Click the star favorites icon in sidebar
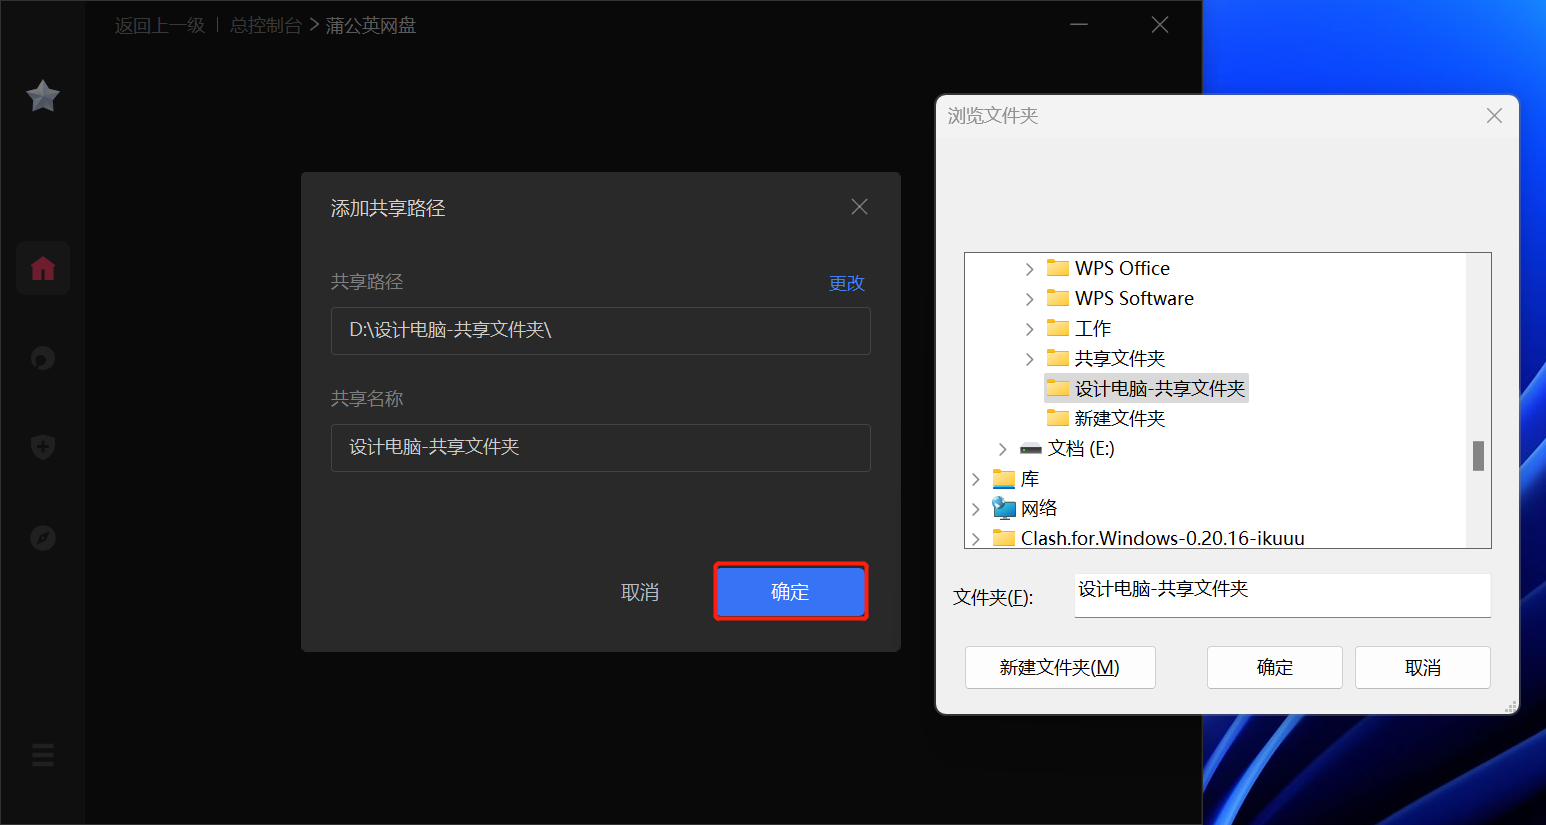1546x825 pixels. click(43, 96)
